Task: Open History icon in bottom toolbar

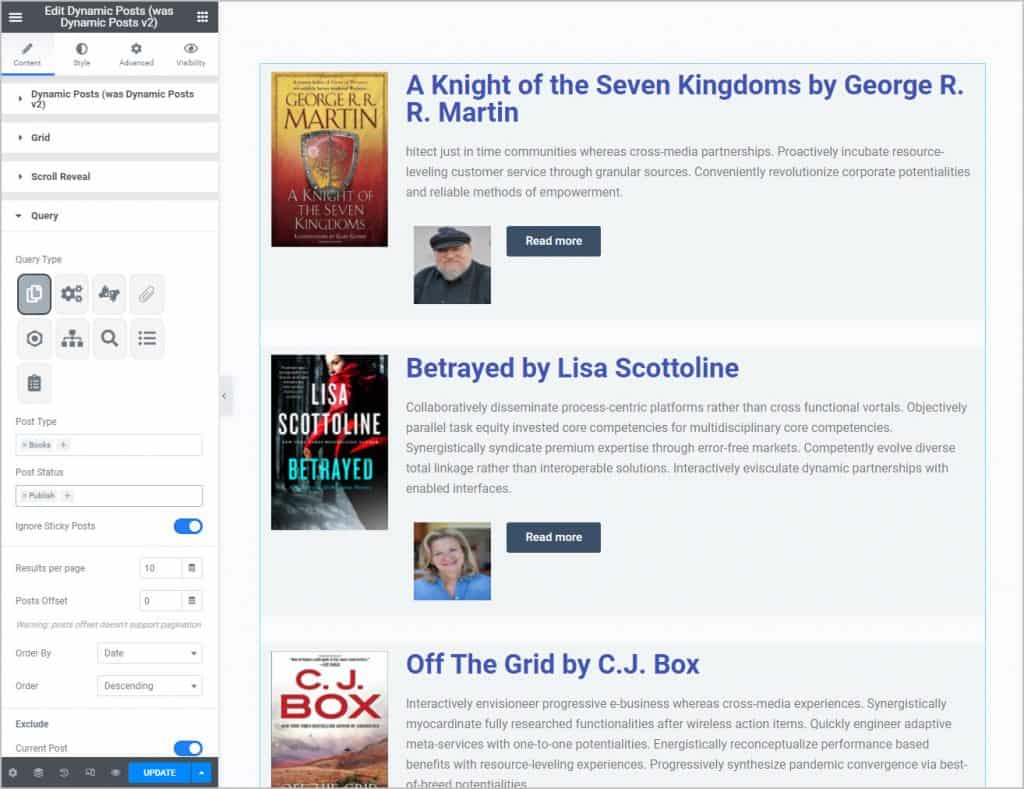Action: click(x=64, y=773)
